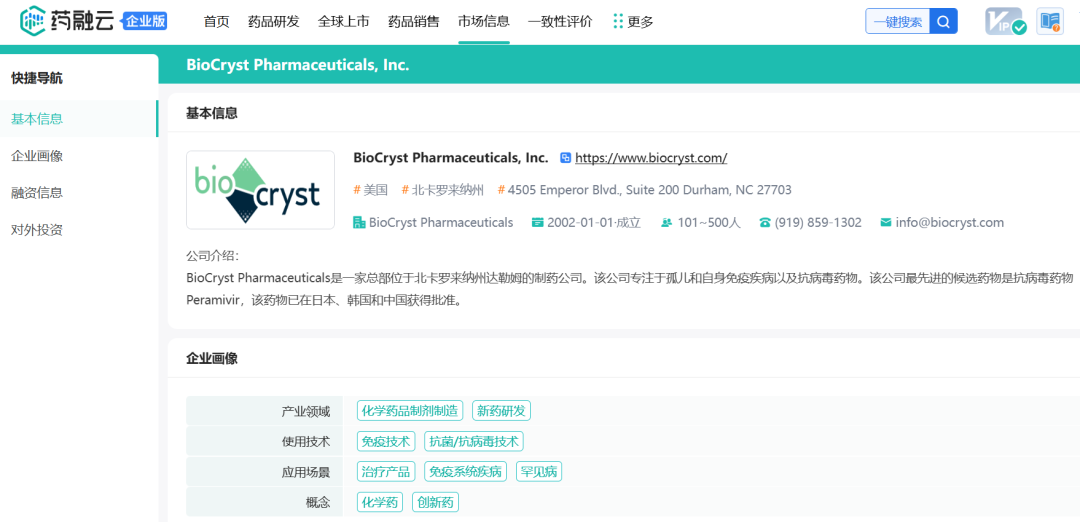This screenshot has height=522, width=1080.
Task: Click the 免疫技术 technology tag
Action: (386, 442)
